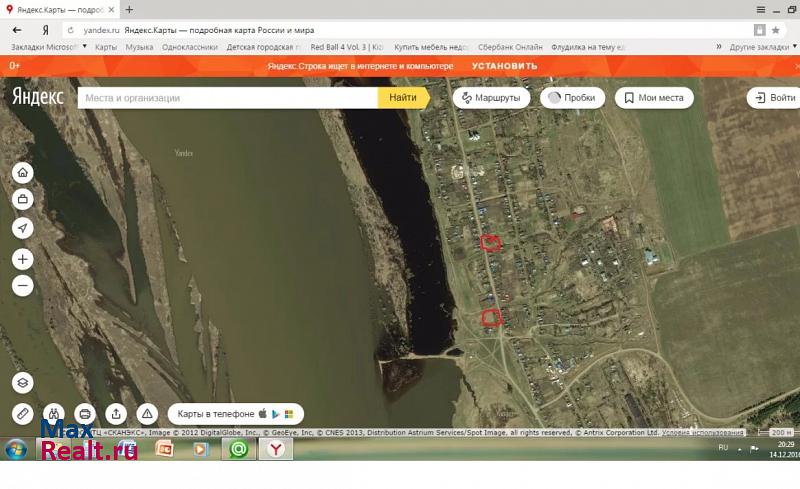800x489 pixels.
Task: Click Войти to sign in
Action: click(775, 98)
